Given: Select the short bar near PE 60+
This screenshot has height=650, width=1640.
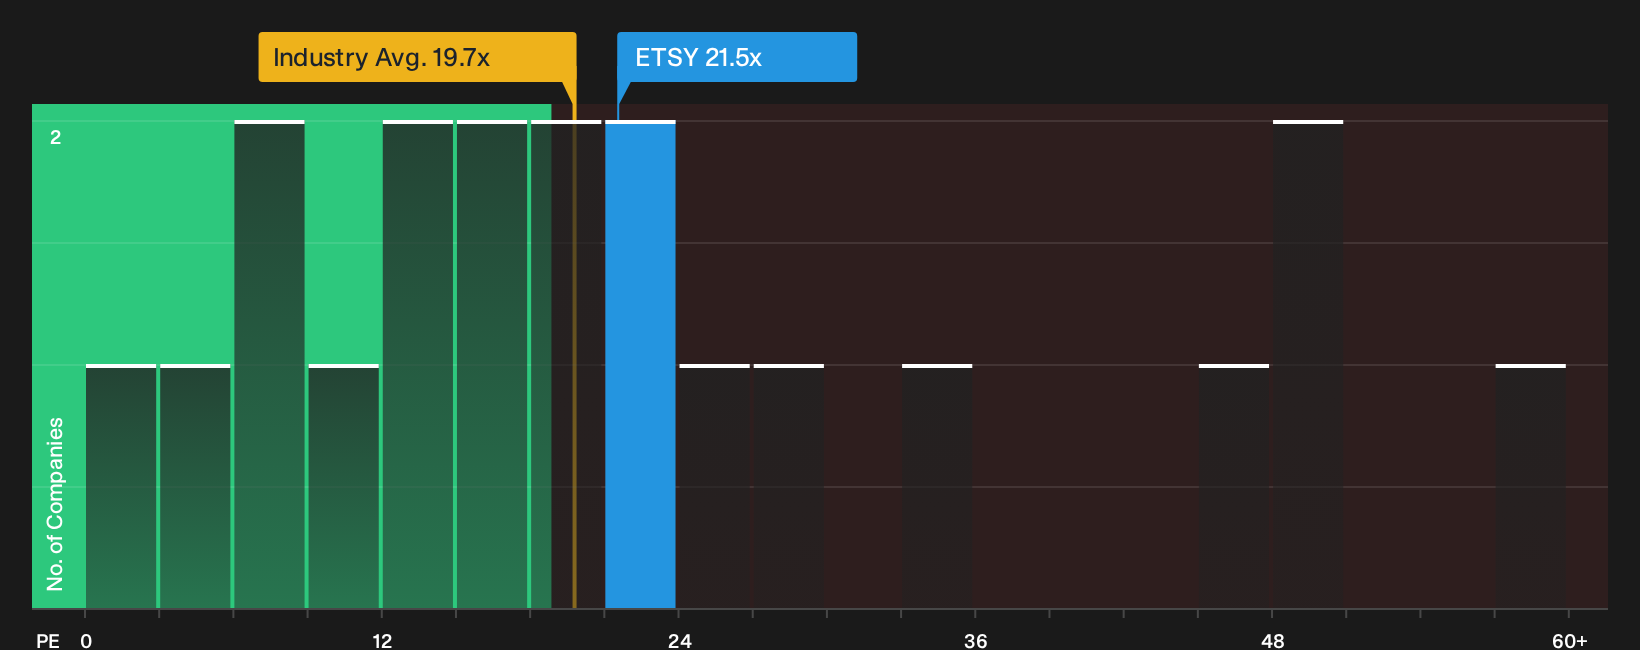Looking at the screenshot, I should (1531, 486).
